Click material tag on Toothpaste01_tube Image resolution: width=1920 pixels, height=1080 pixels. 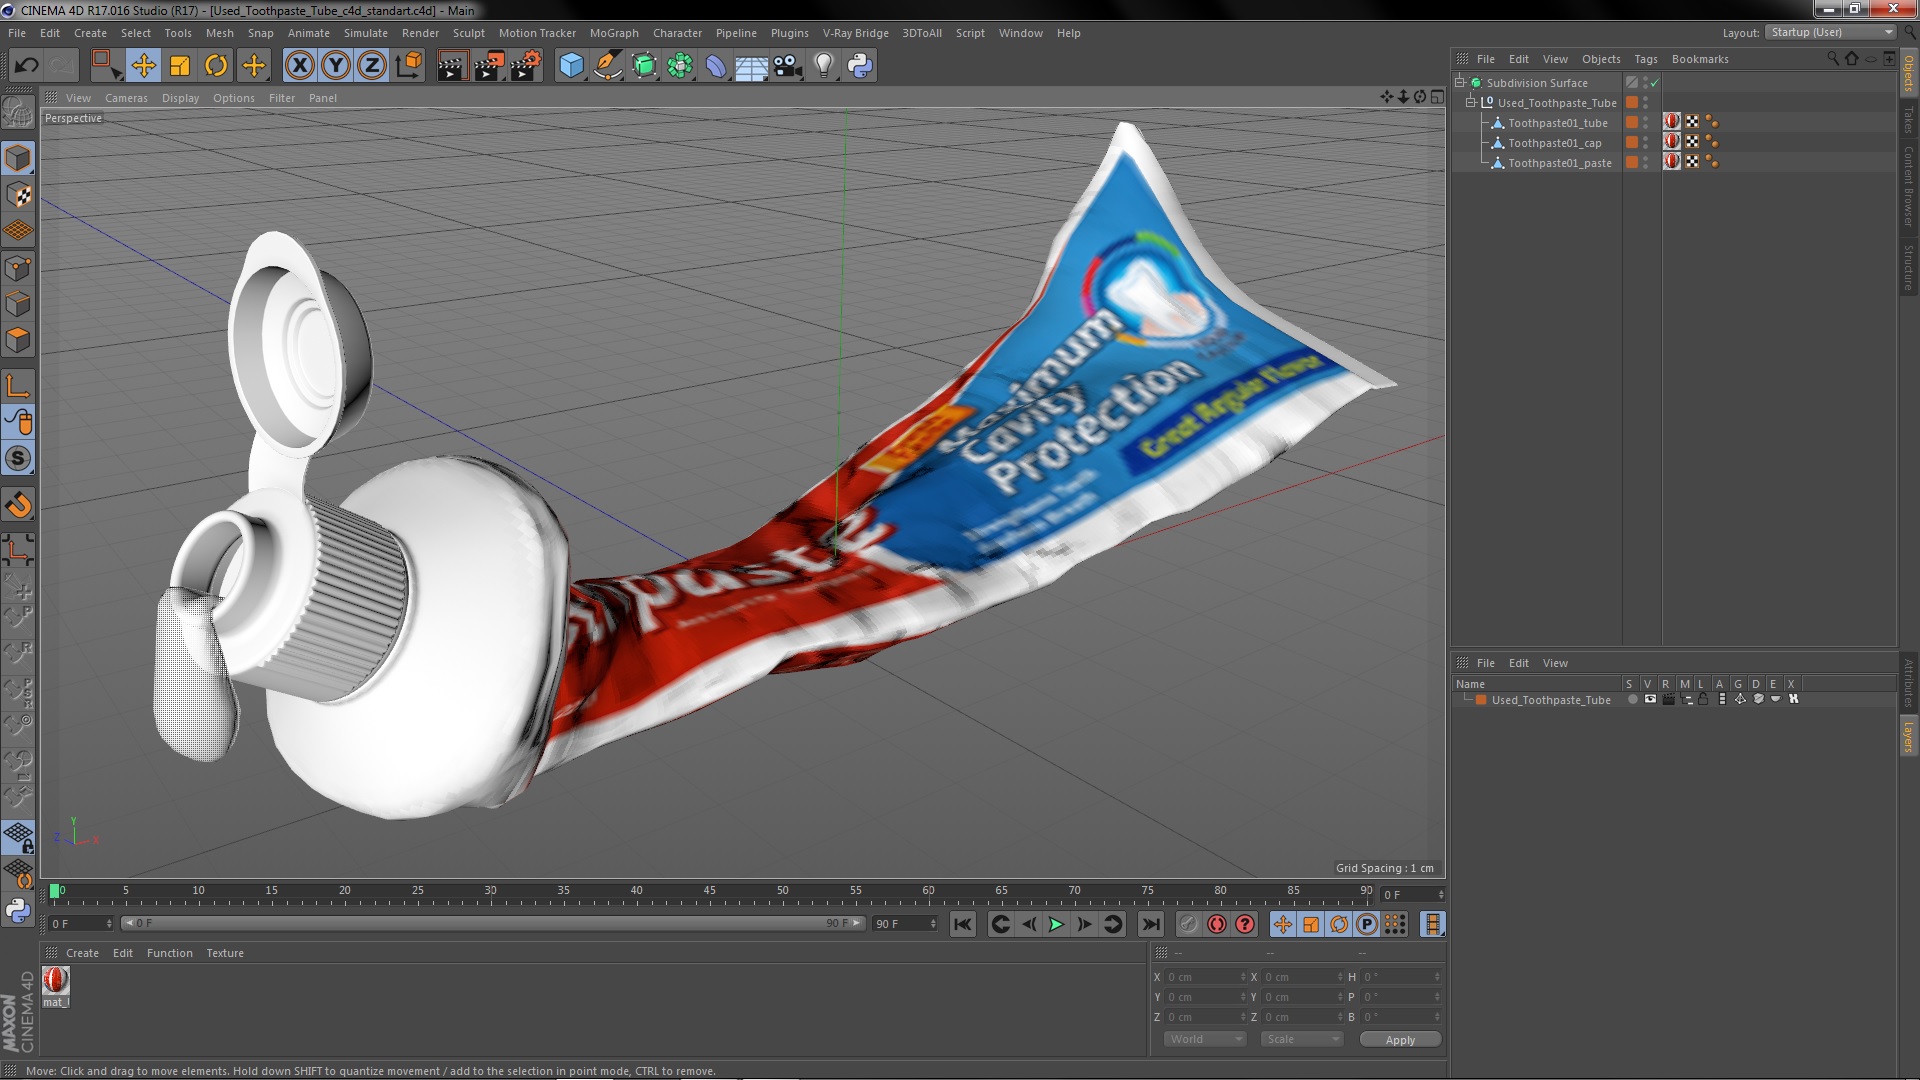click(x=1672, y=122)
